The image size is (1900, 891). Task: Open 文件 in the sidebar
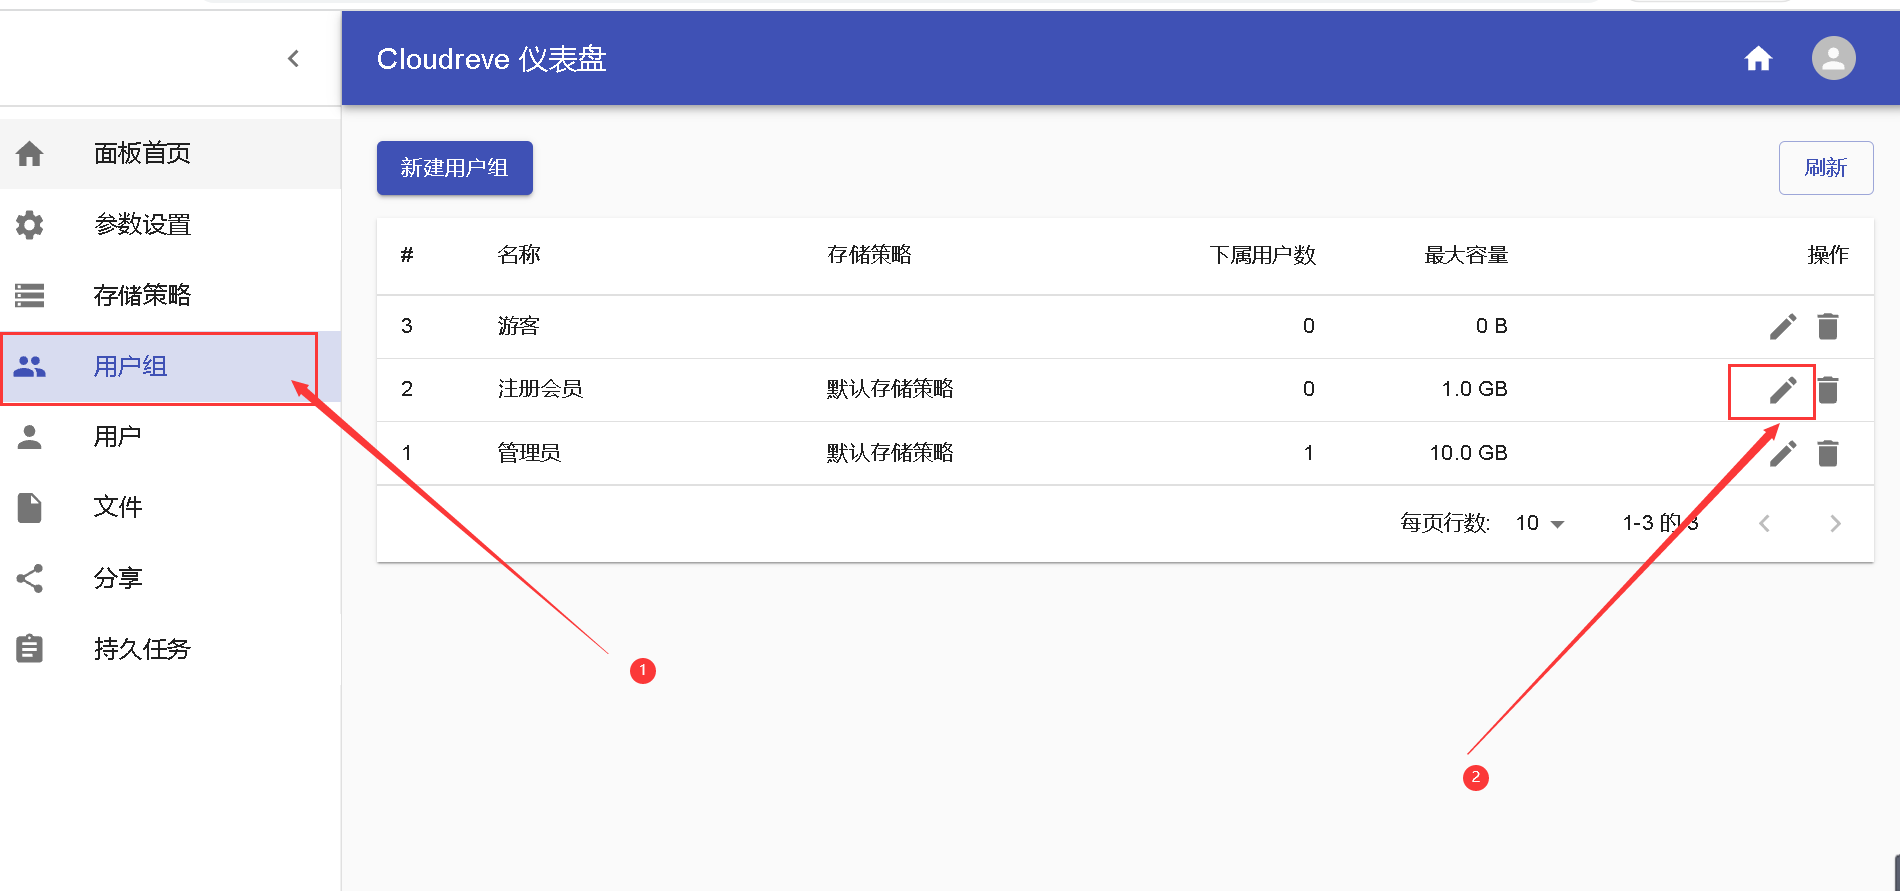[x=170, y=507]
